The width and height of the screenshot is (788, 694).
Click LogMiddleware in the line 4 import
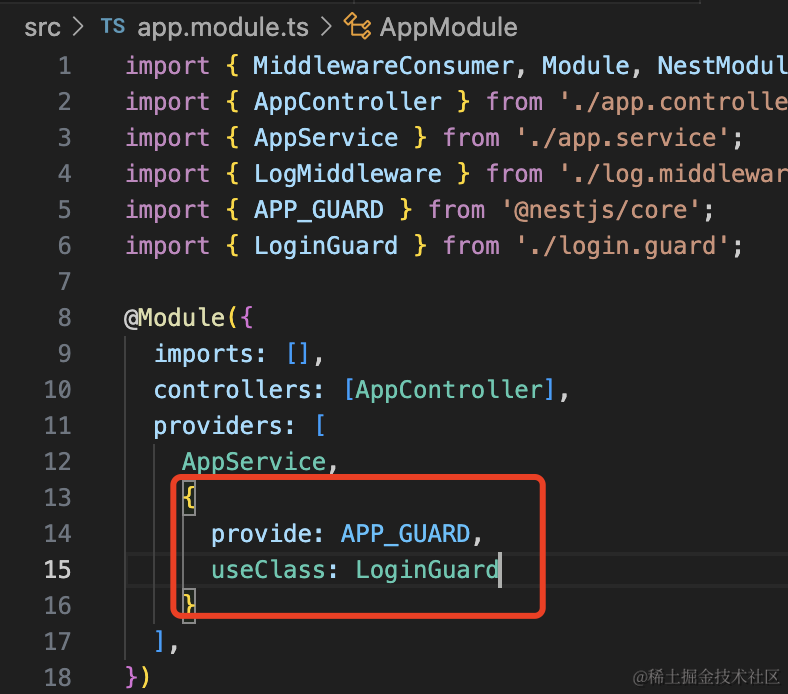(x=347, y=174)
